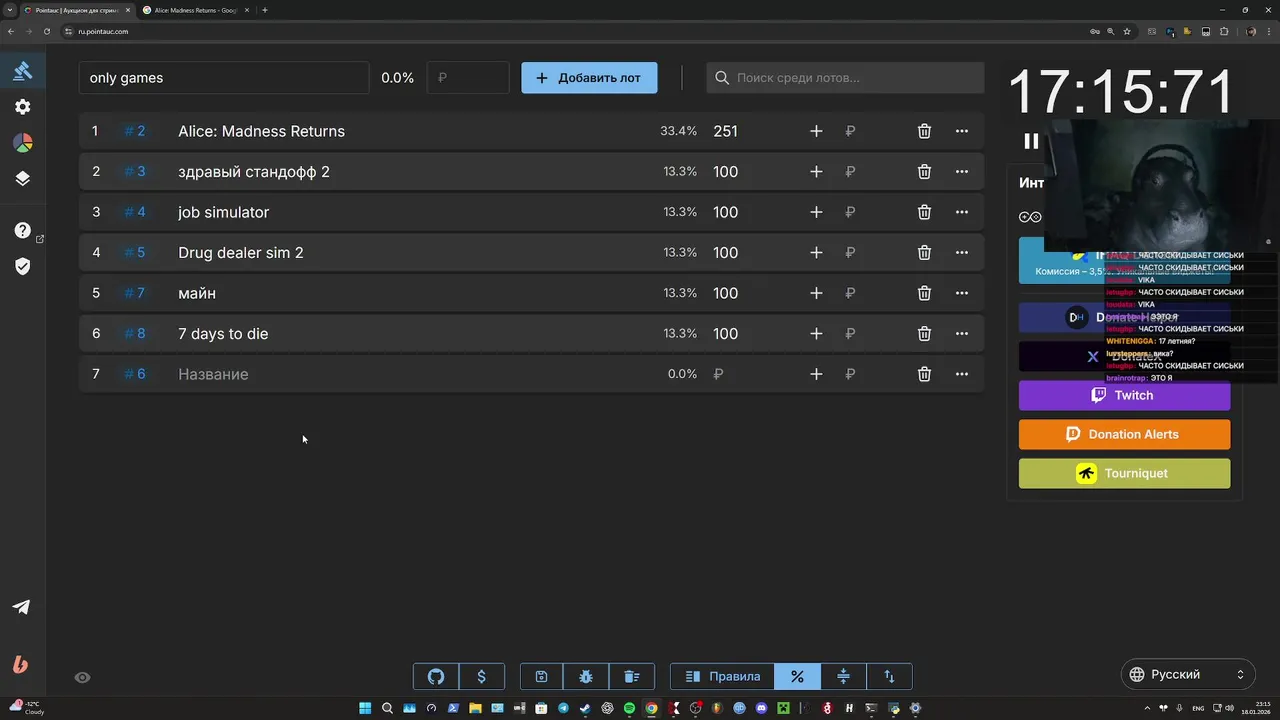This screenshot has width=1280, height=720.
Task: Click the 'only games' lot name field
Action: [224, 78]
